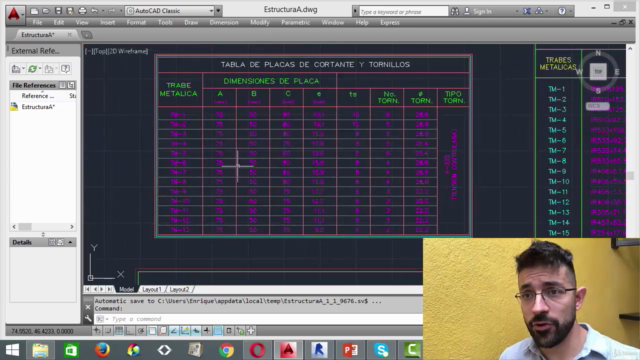Viewport: 640px width, 360px height.
Task: Open the Edit menu
Action: 59,22
